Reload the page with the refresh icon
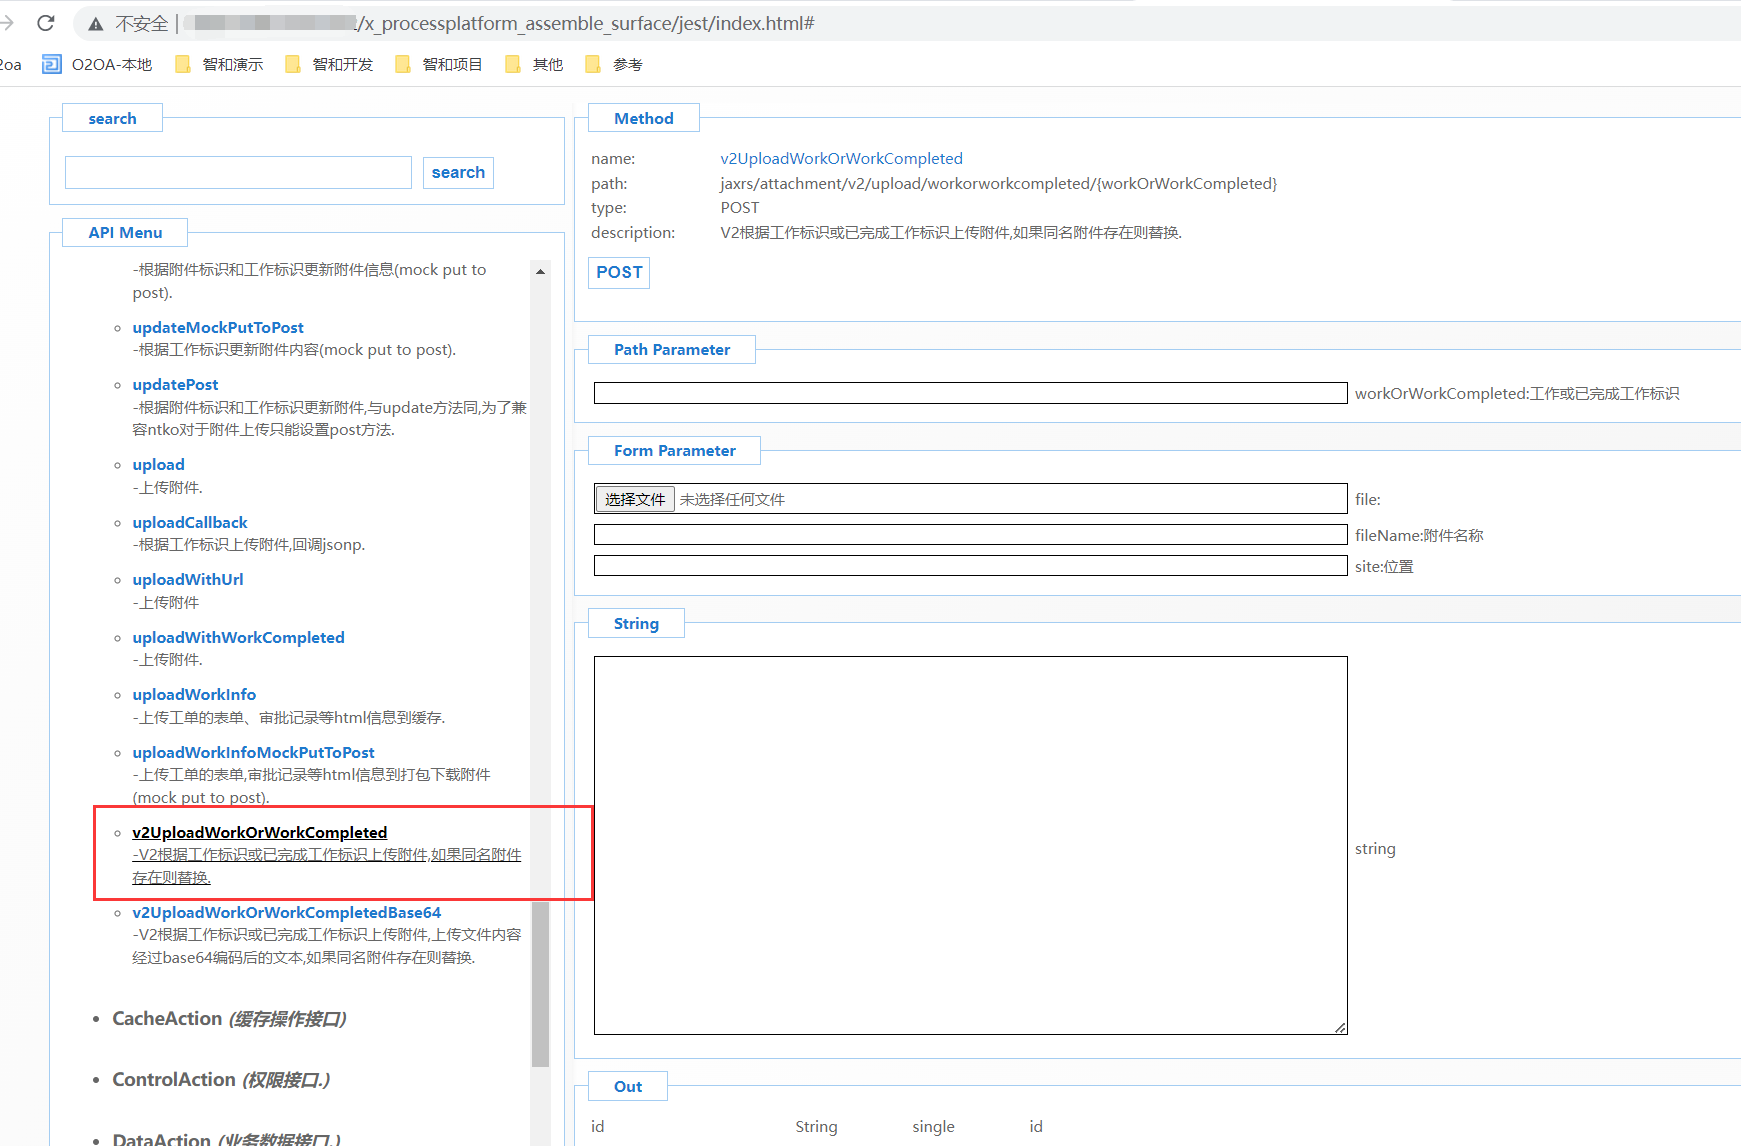The image size is (1741, 1146). [46, 23]
